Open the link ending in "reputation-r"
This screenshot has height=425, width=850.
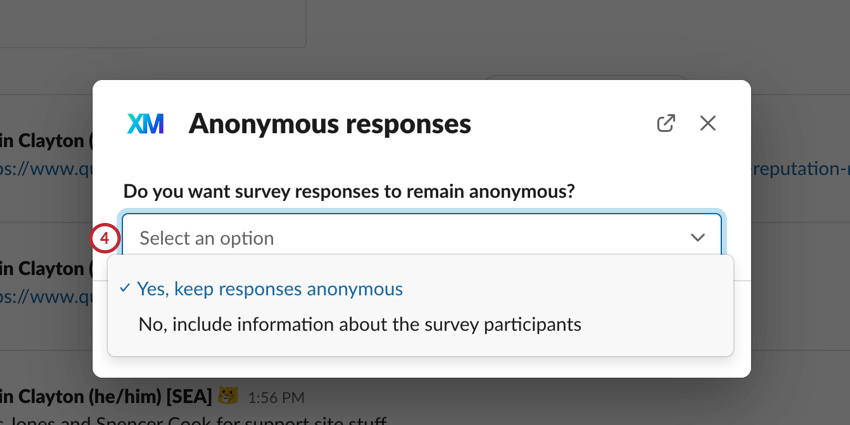click(800, 169)
